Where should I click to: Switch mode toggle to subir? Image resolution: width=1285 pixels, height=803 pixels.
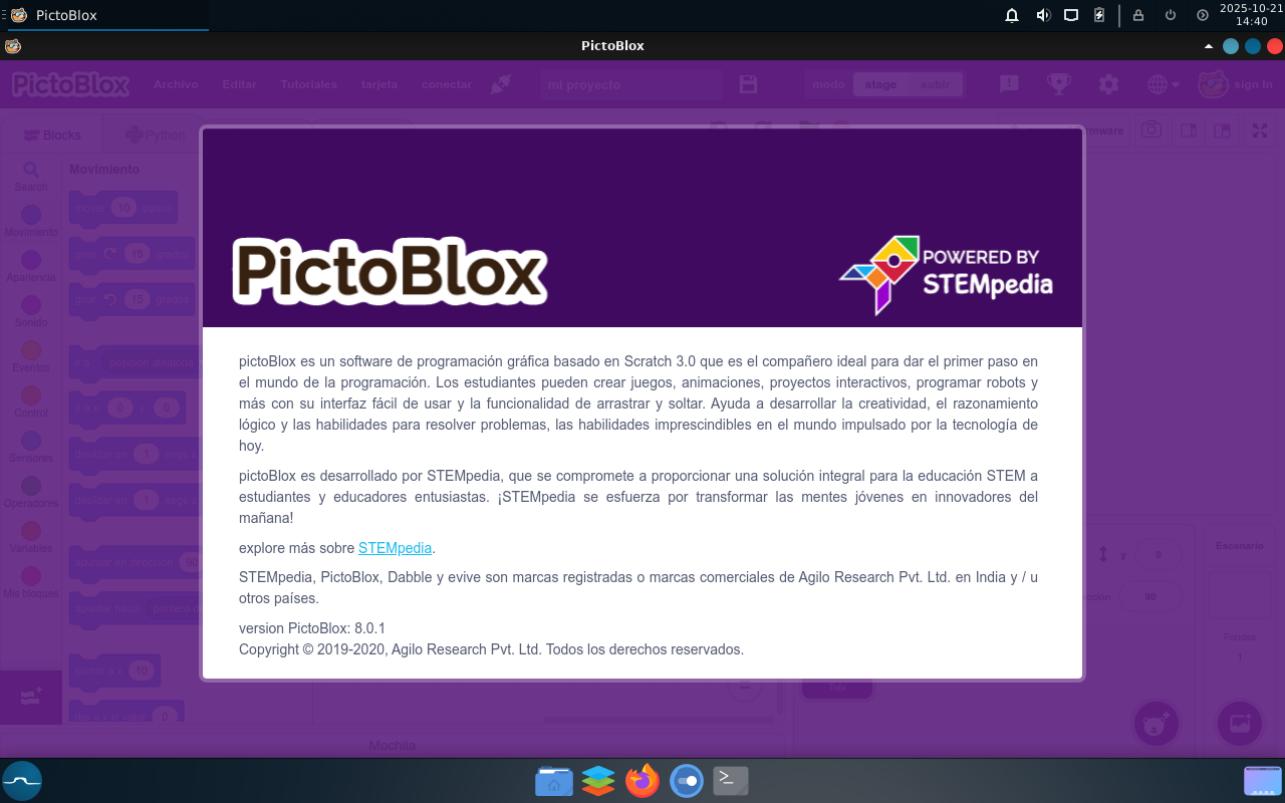tap(935, 85)
